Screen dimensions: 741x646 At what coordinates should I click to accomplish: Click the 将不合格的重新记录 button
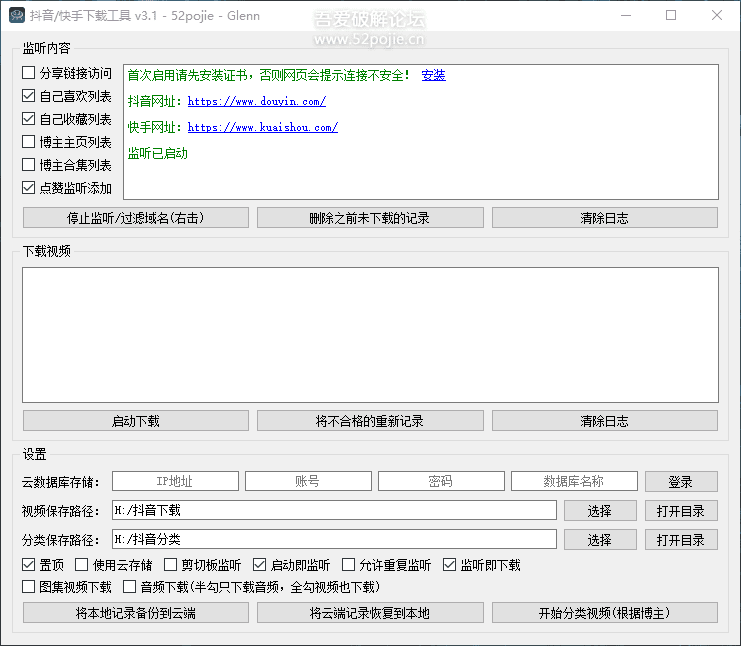370,421
